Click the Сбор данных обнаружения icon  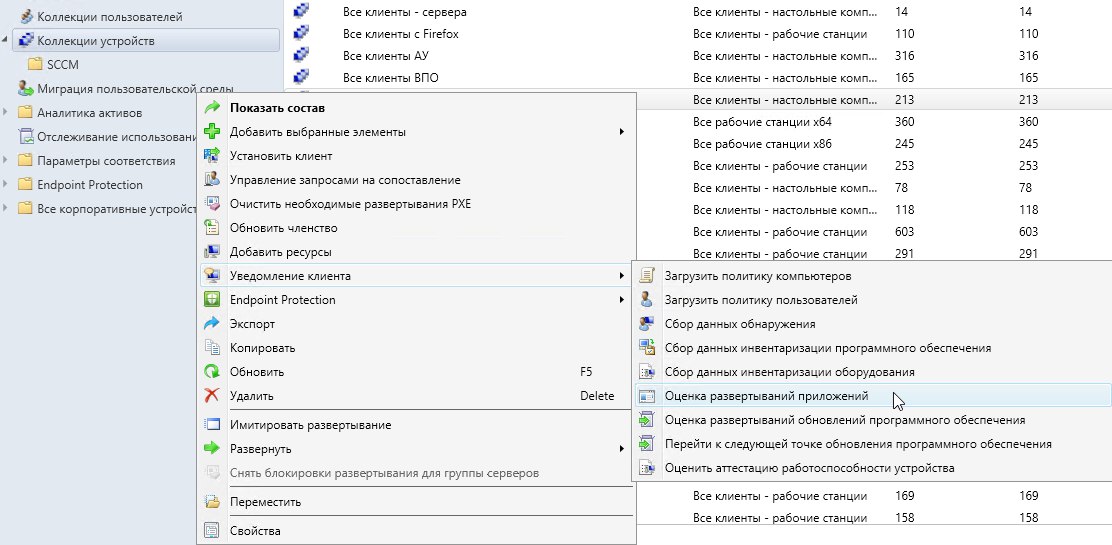[647, 324]
